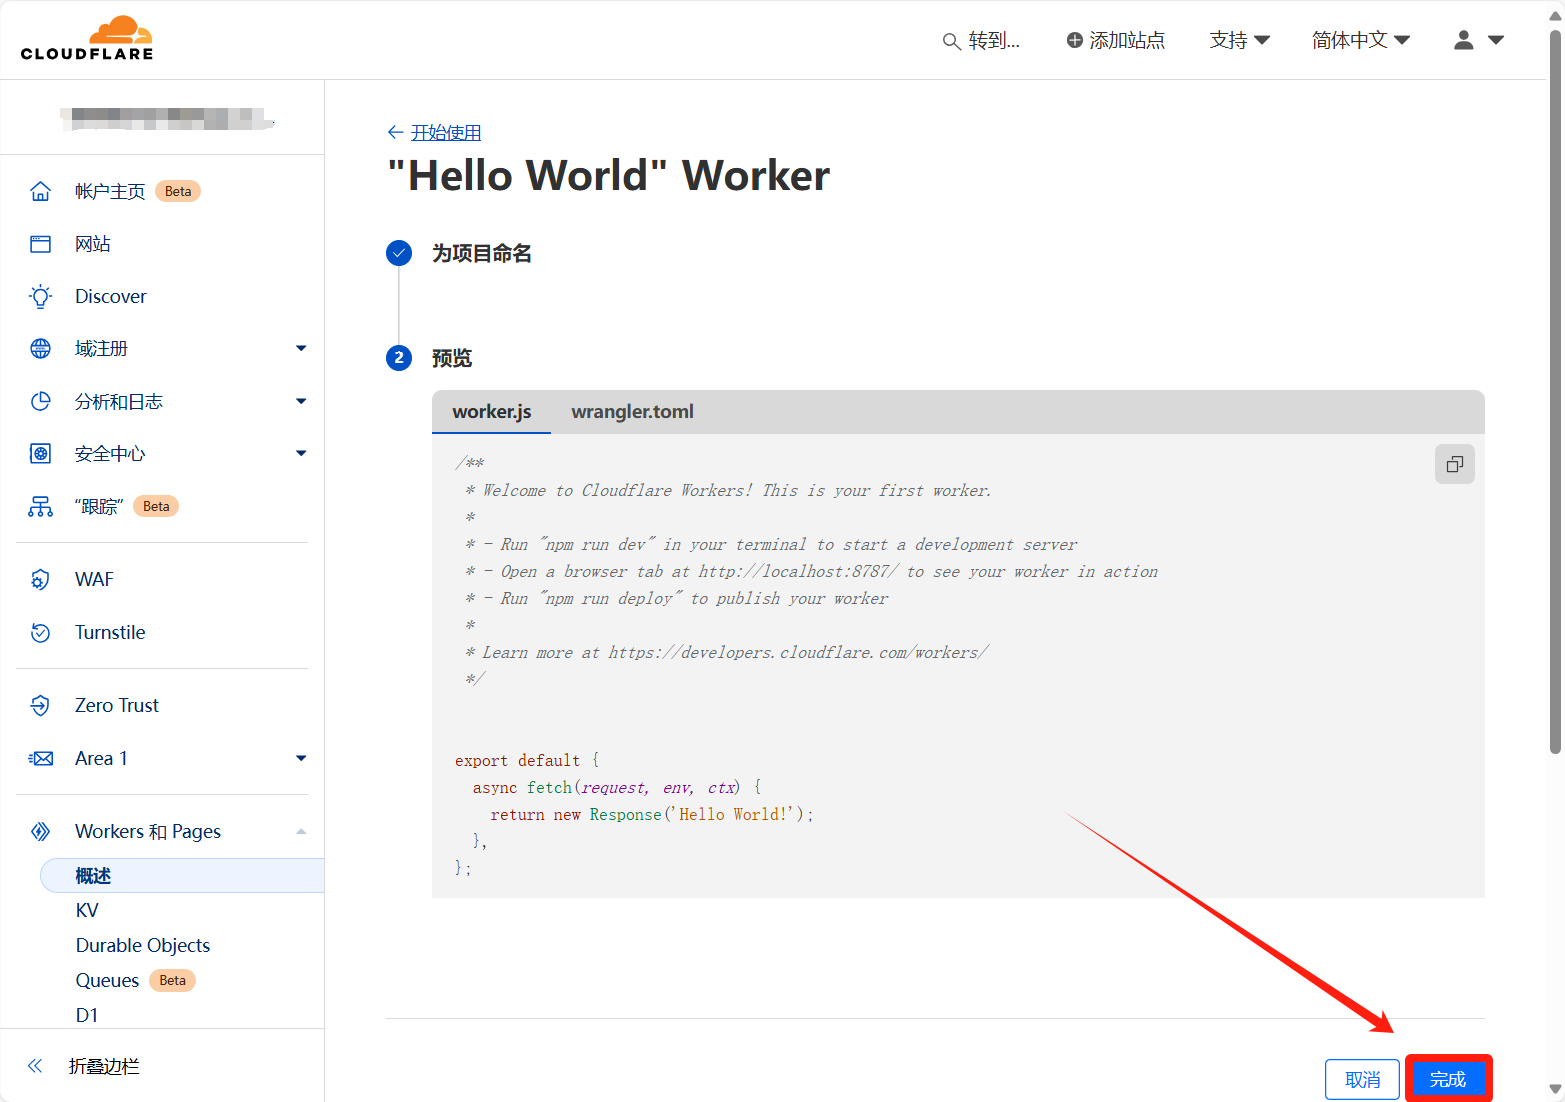
Task: Click the 折叠边栏 collapse arrows icon
Action: [x=35, y=1066]
